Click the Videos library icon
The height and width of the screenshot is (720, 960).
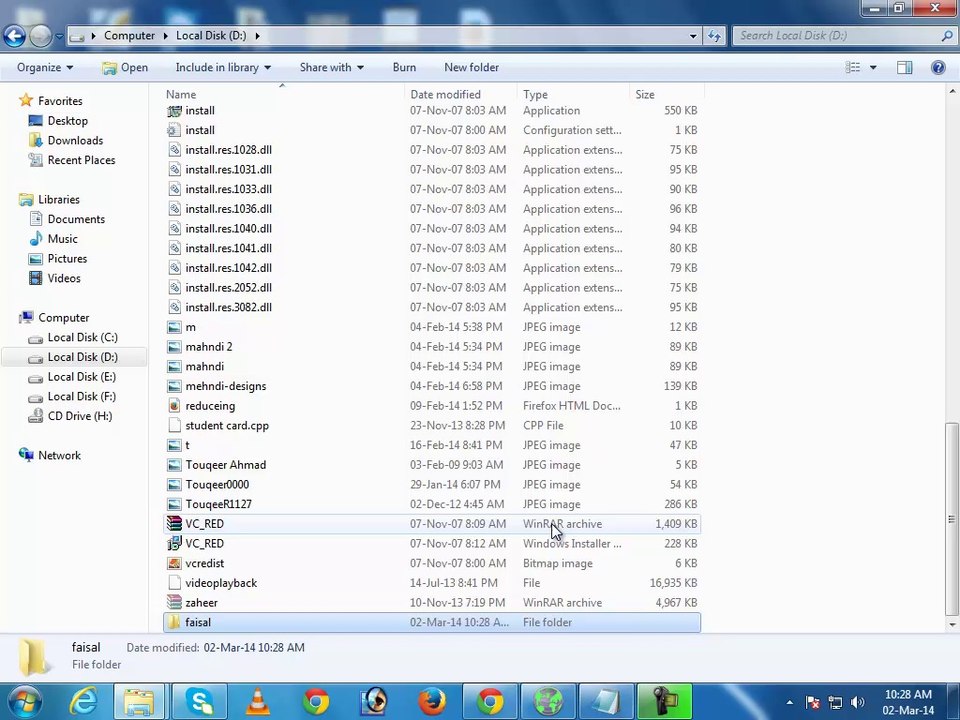coord(36,278)
